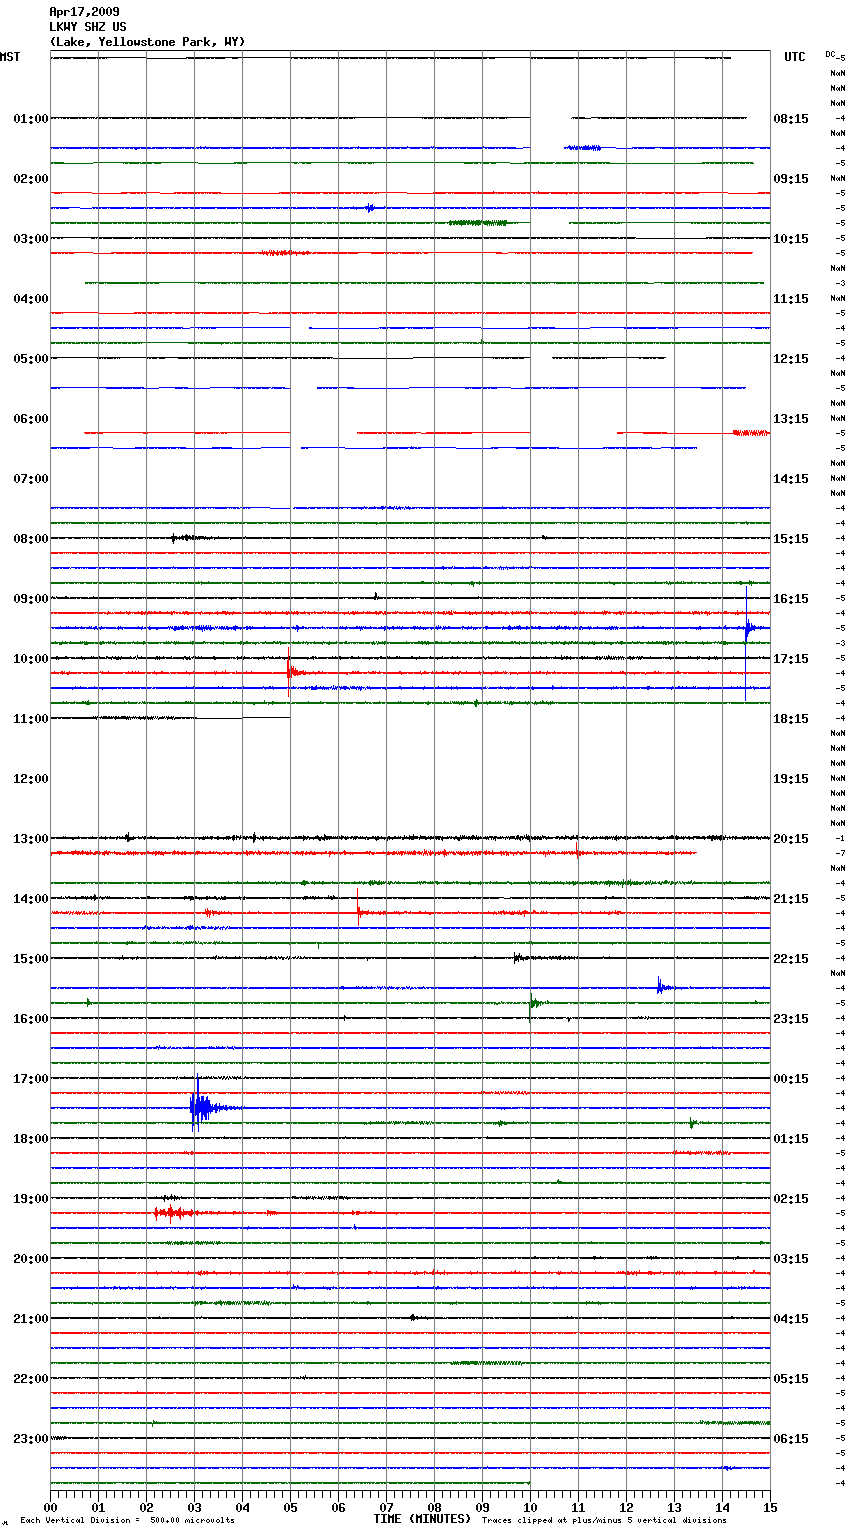Click the large blue seismic burst after 17:00 MST
The image size is (850, 1534).
coord(203,1106)
